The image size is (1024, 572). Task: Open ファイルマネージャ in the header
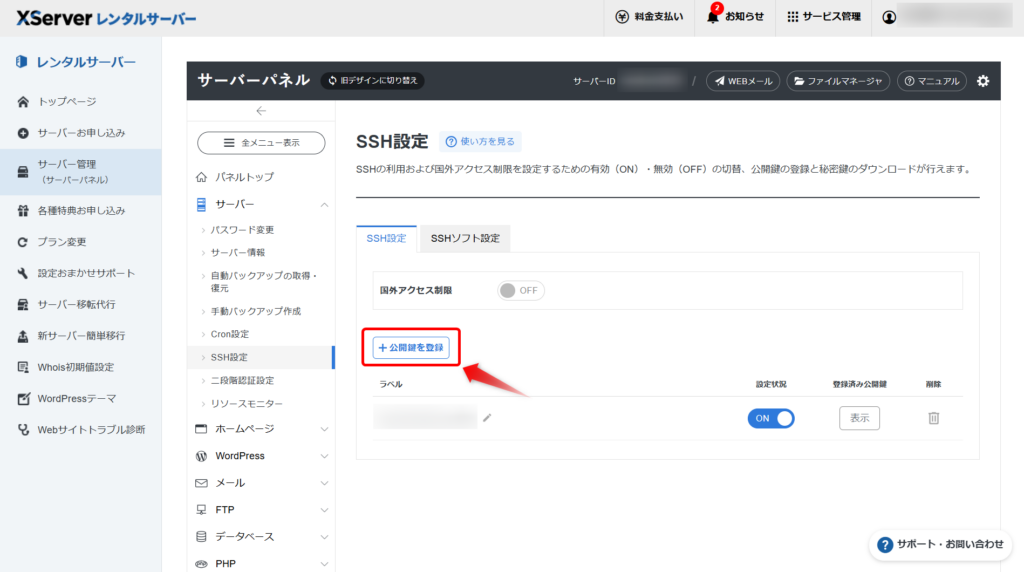point(837,81)
